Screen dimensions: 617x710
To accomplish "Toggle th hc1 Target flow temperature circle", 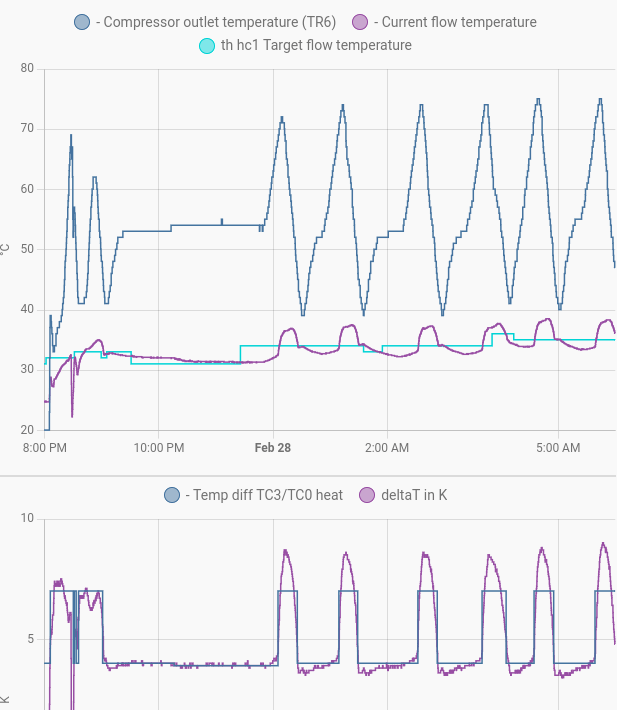I will 207,45.
